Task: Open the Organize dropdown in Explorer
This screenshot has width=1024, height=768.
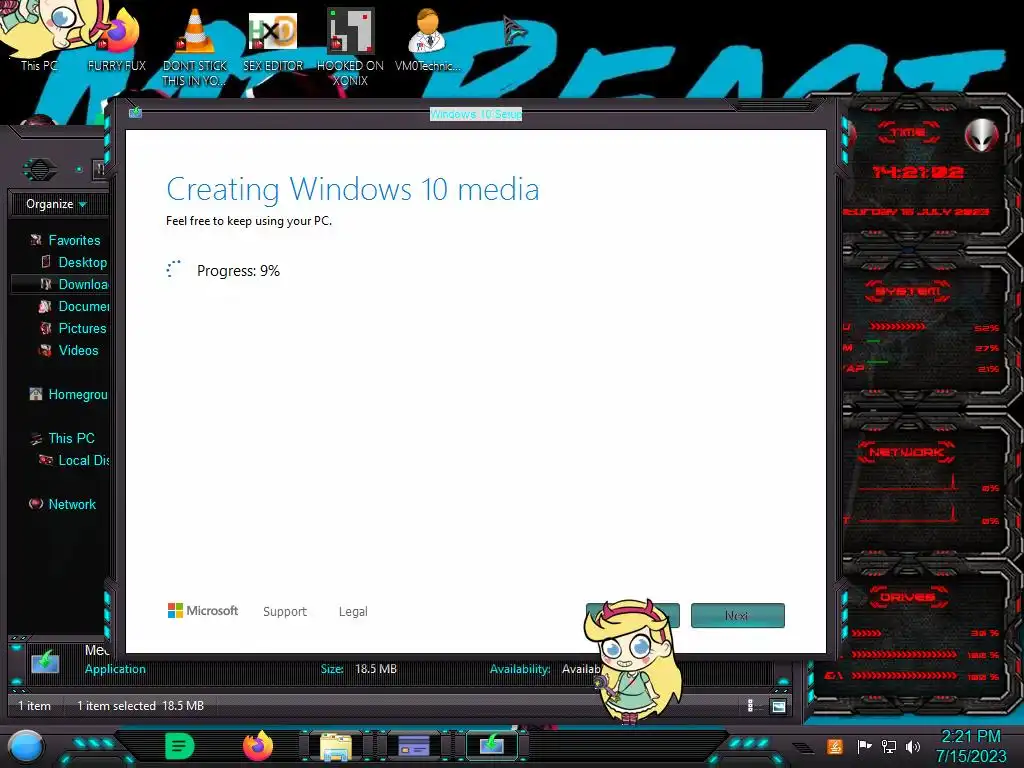Action: pos(56,204)
